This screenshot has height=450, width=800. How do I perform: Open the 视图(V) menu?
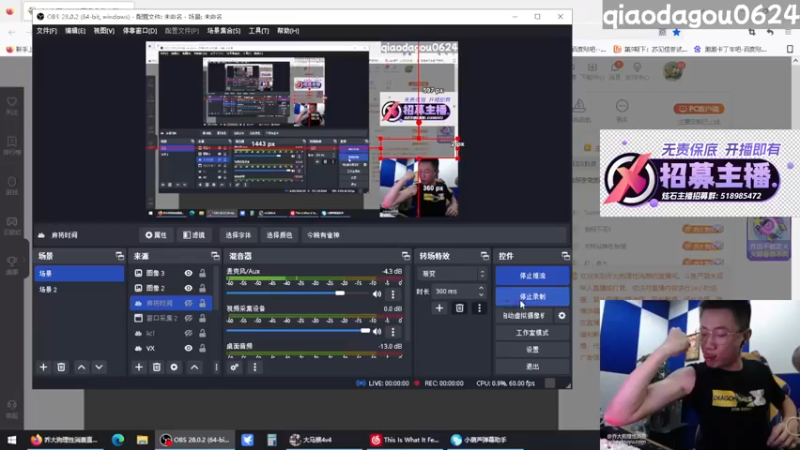(104, 31)
